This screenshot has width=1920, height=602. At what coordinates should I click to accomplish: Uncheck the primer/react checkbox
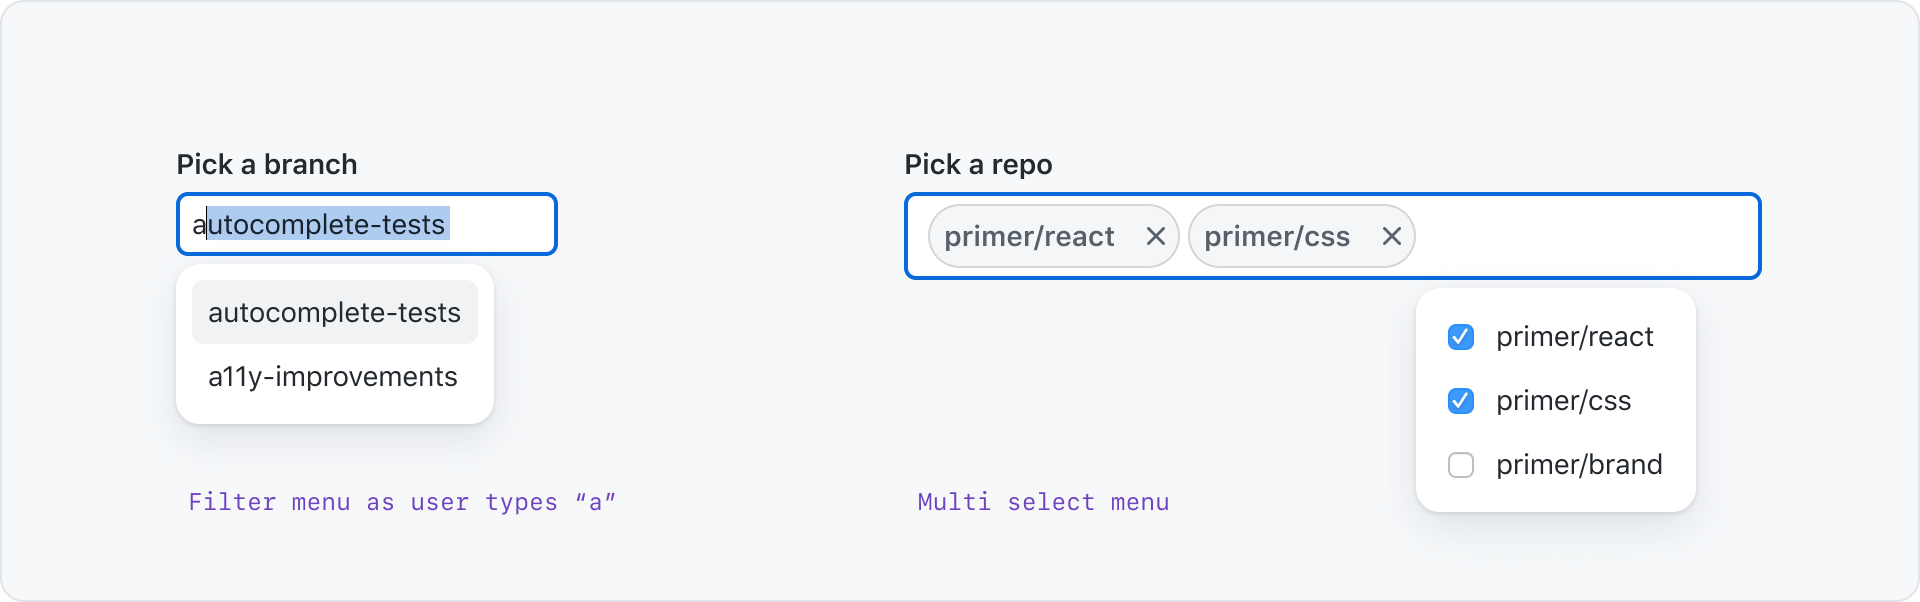(1461, 337)
